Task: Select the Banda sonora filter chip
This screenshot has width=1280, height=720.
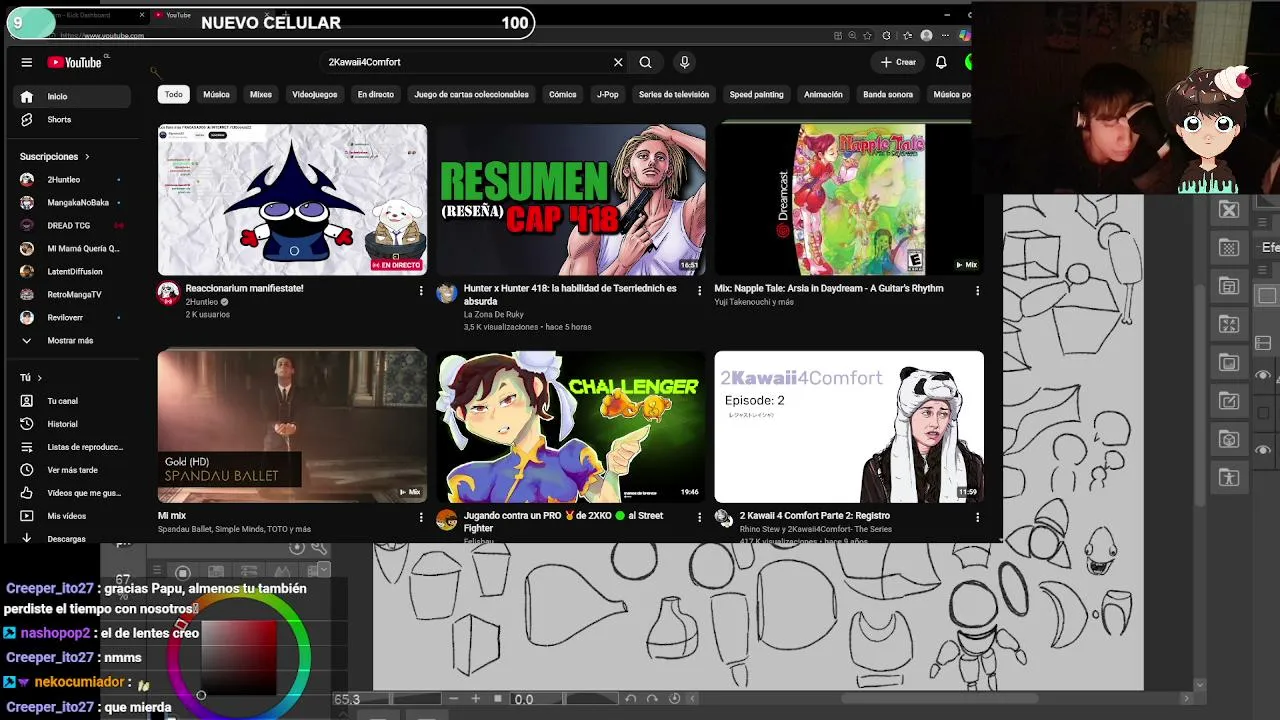Action: click(x=888, y=94)
